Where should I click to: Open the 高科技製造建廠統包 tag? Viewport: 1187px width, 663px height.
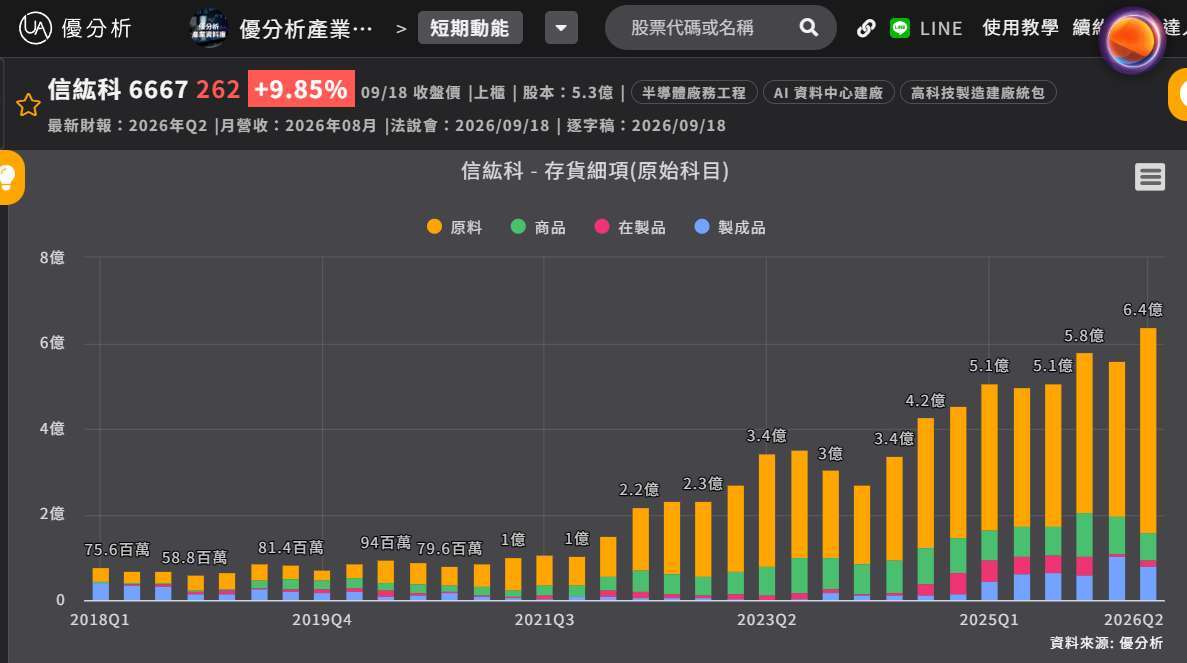(x=977, y=92)
